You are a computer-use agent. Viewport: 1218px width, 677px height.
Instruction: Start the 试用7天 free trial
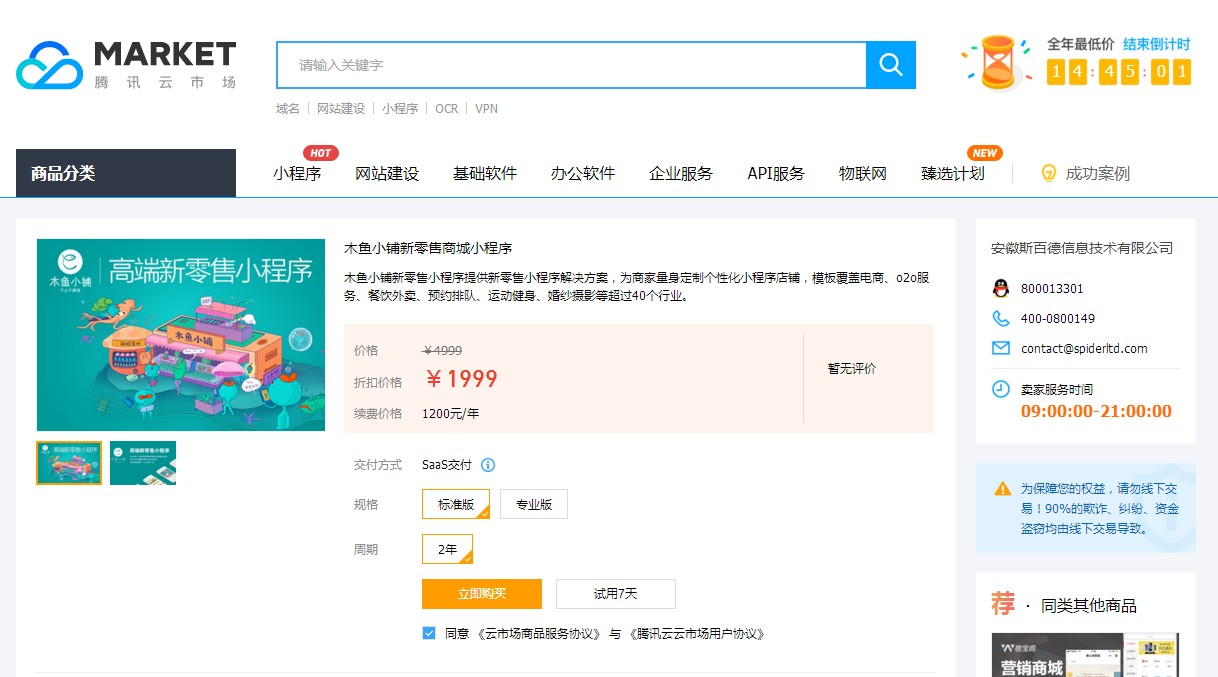point(616,594)
